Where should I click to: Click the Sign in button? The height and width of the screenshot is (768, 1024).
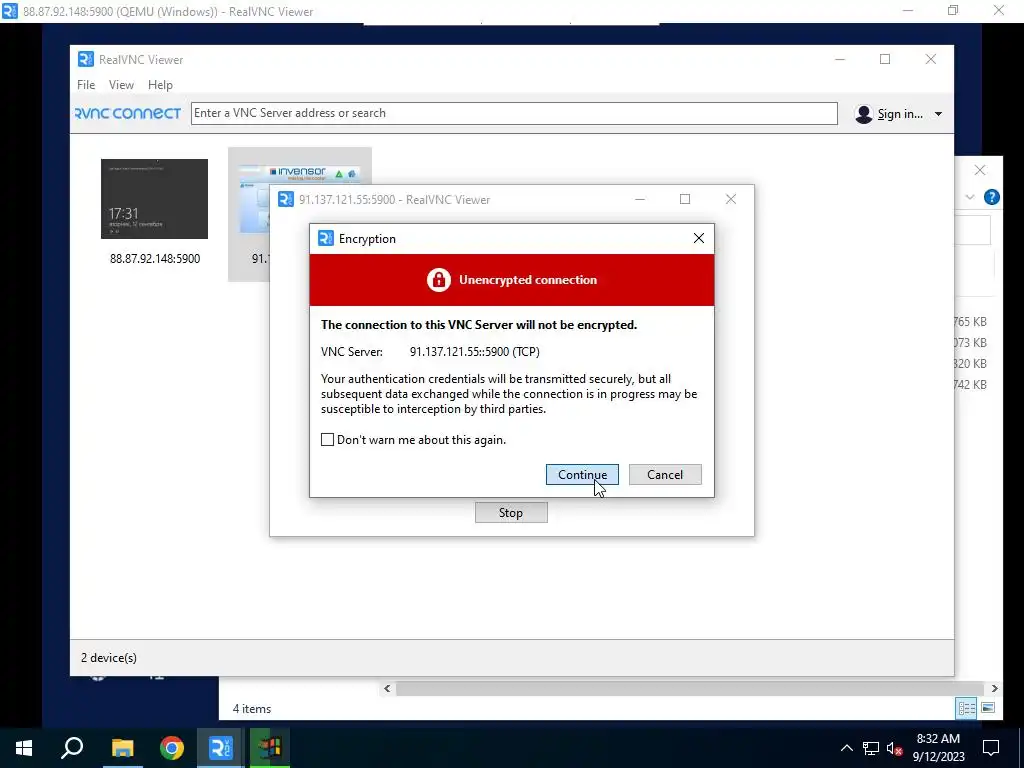pyautogui.click(x=900, y=114)
